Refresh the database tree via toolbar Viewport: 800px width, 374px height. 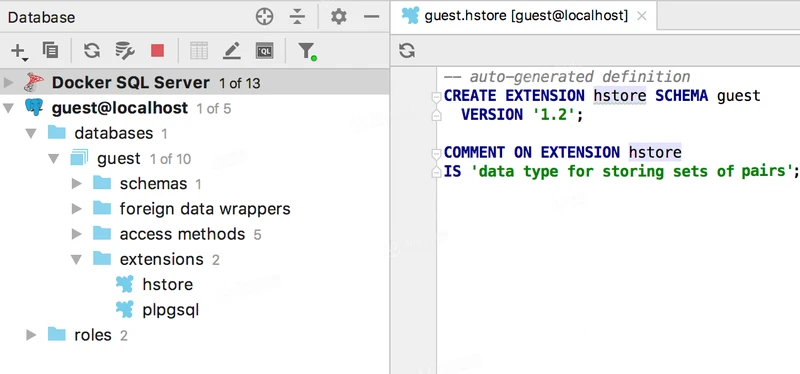92,50
